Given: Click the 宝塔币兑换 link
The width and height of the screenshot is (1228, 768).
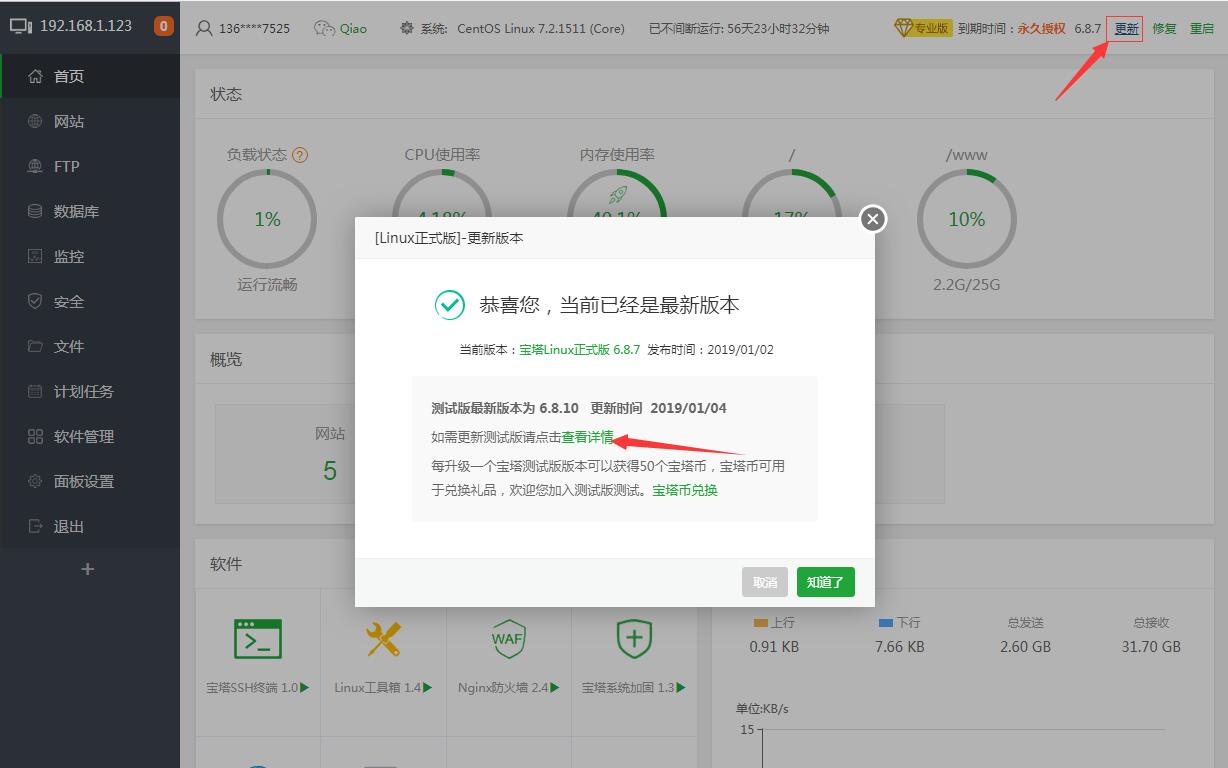Looking at the screenshot, I should click(x=685, y=490).
